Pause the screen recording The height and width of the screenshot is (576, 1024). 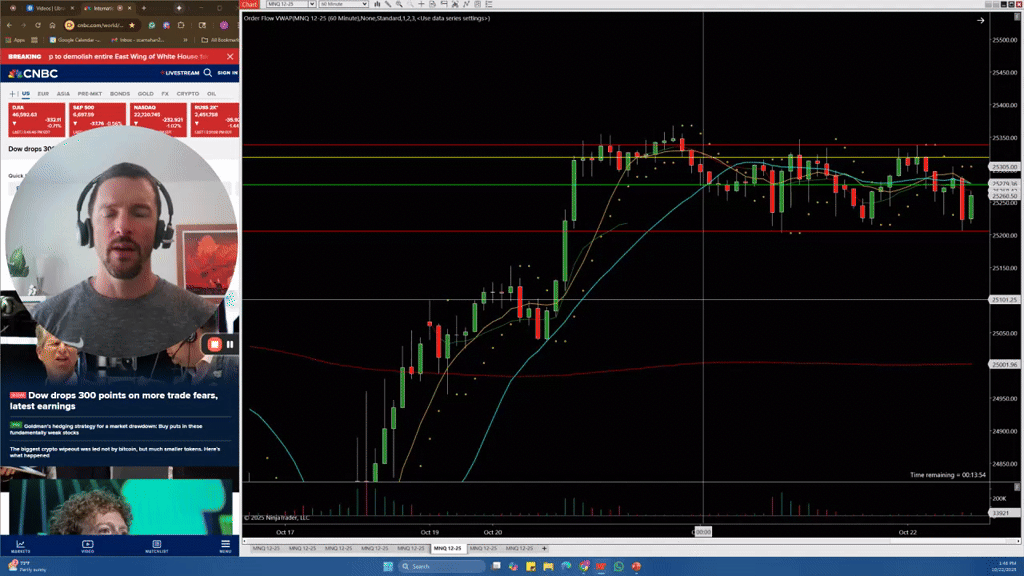coord(230,344)
